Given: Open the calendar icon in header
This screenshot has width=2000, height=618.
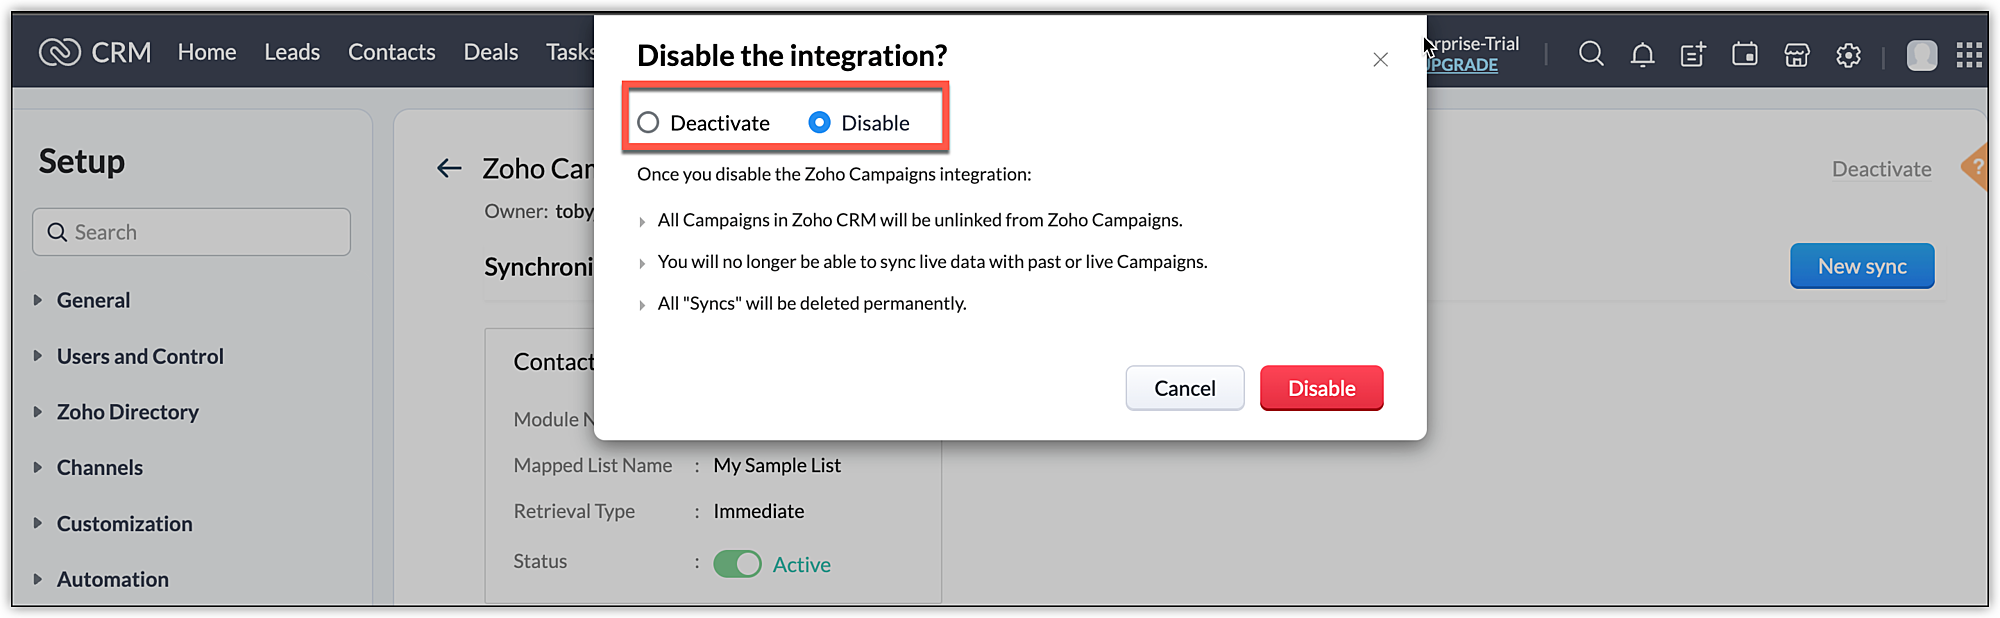Looking at the screenshot, I should click(1745, 55).
